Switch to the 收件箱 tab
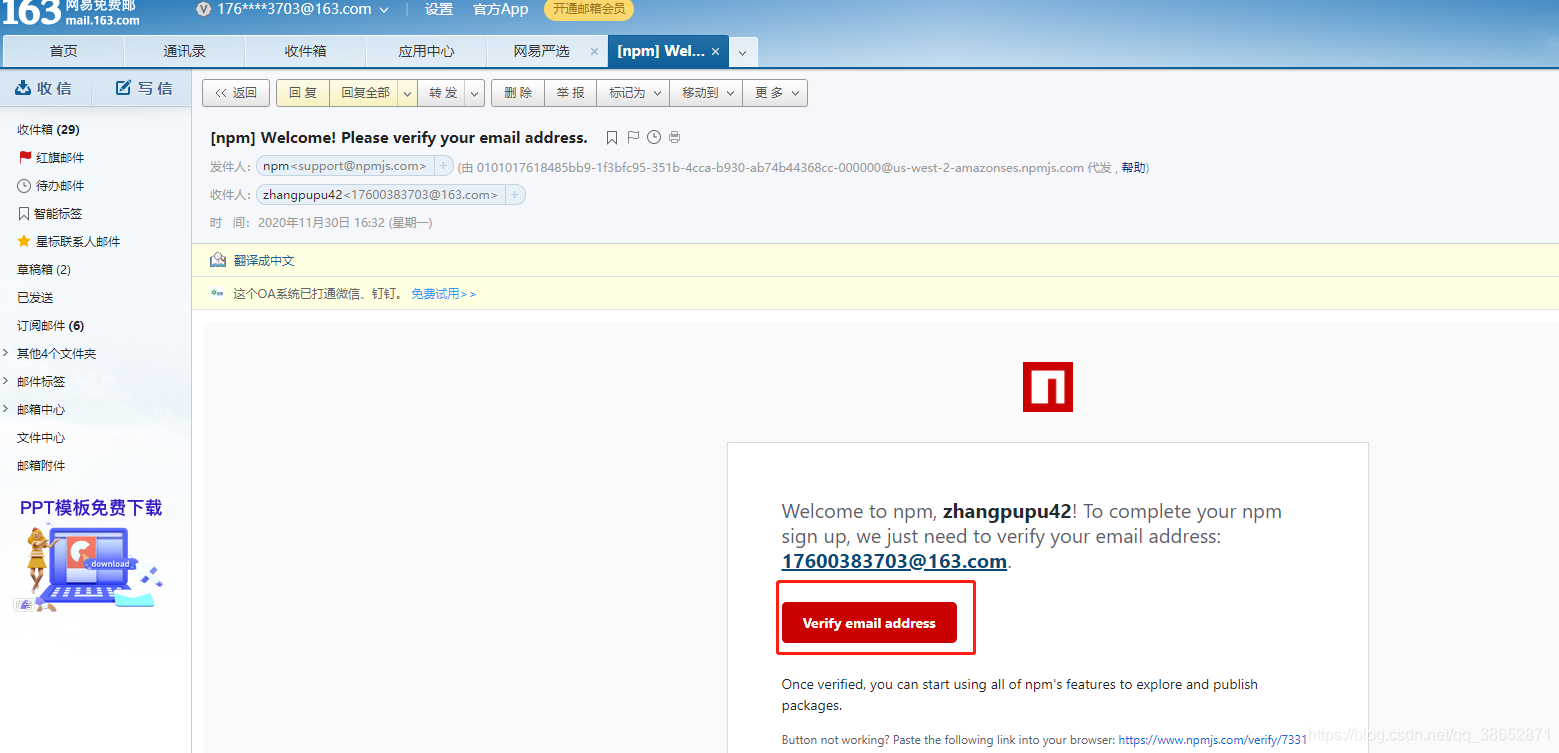This screenshot has height=753, width=1559. pos(306,51)
